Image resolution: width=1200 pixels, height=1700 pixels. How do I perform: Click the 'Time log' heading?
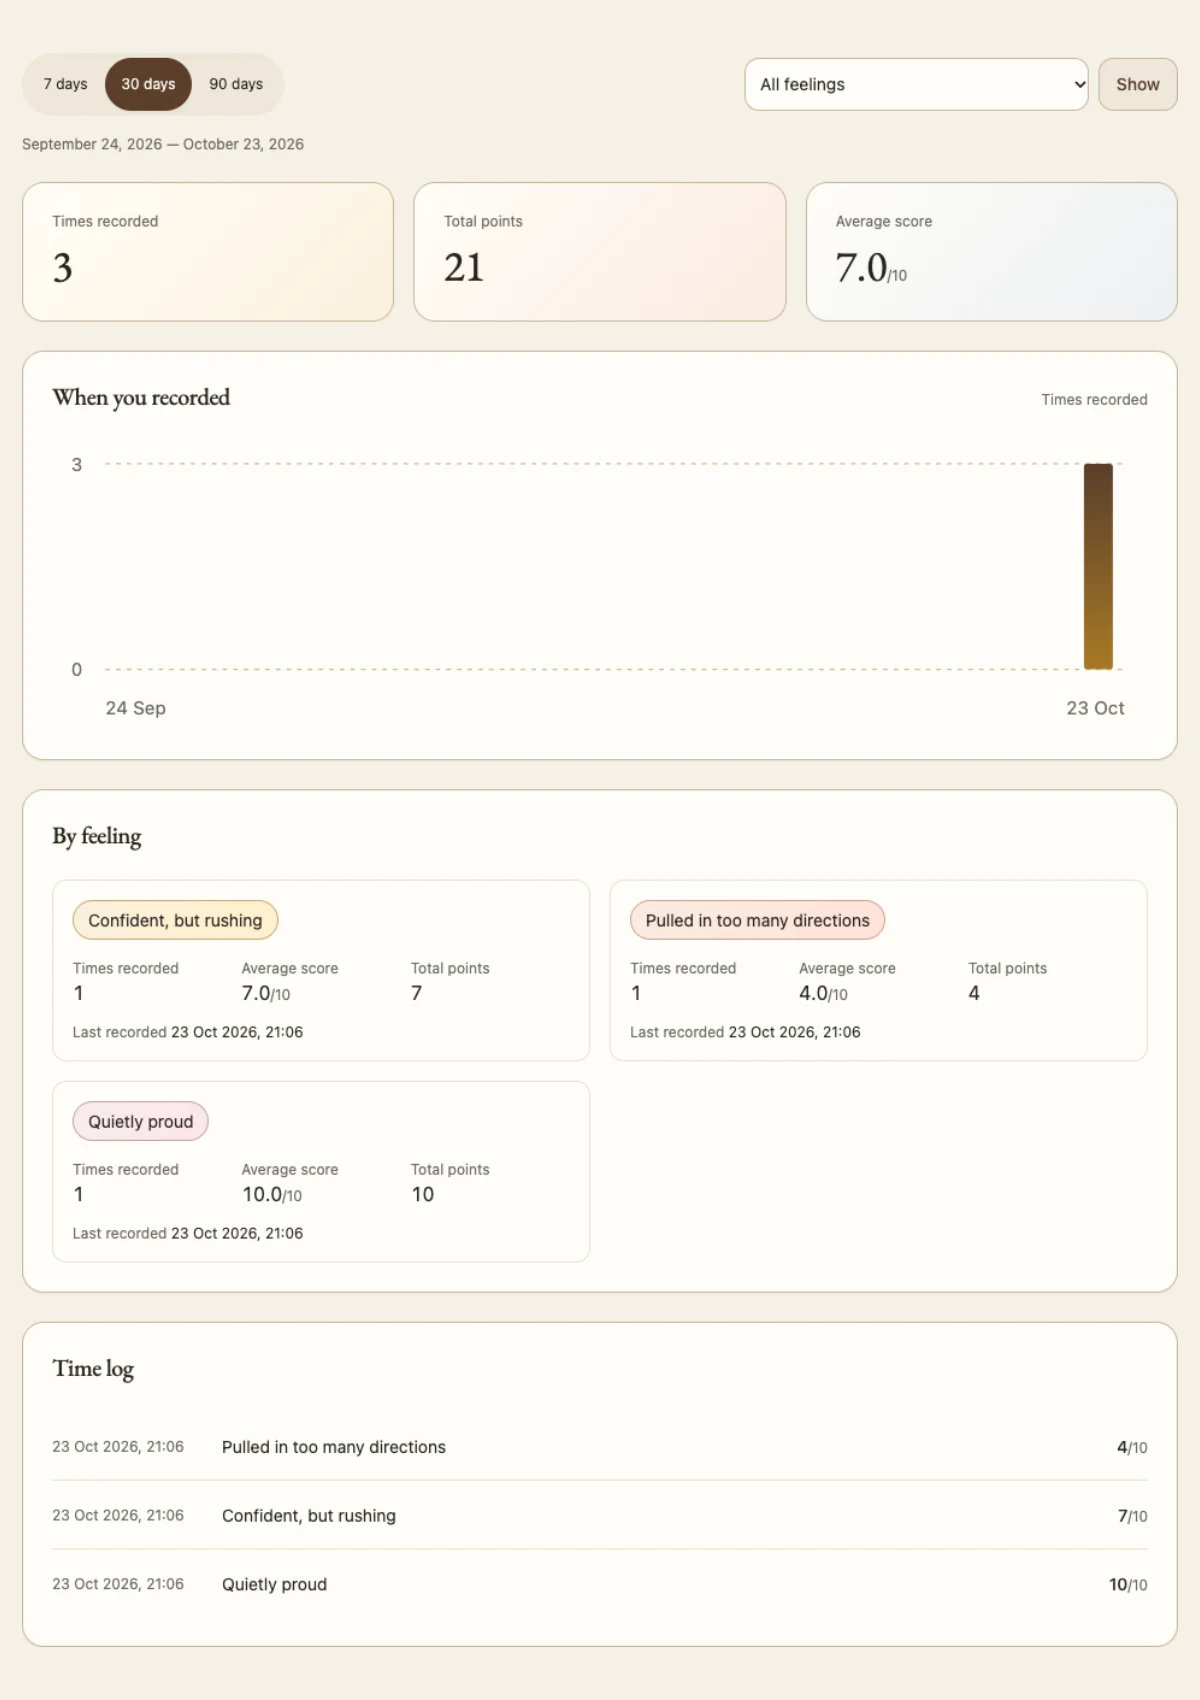click(x=93, y=1368)
